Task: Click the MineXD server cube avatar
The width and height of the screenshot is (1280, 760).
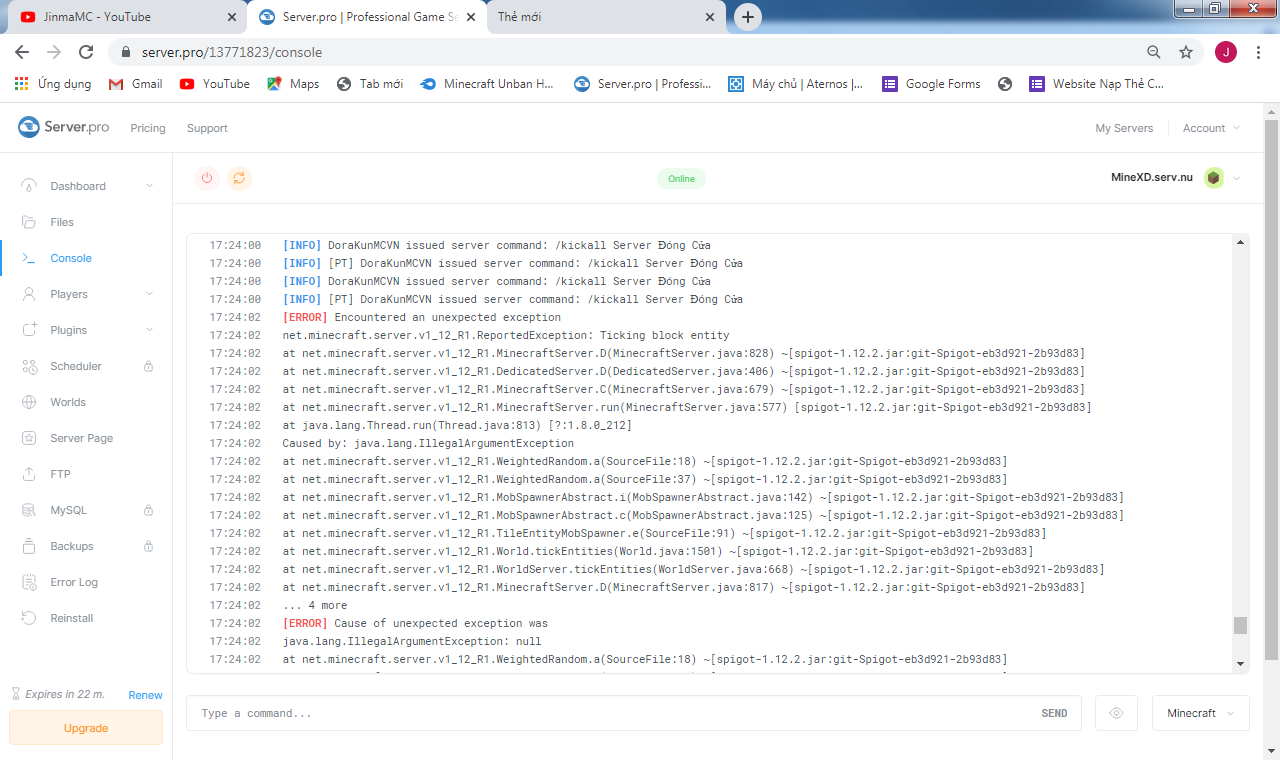Action: click(1213, 178)
